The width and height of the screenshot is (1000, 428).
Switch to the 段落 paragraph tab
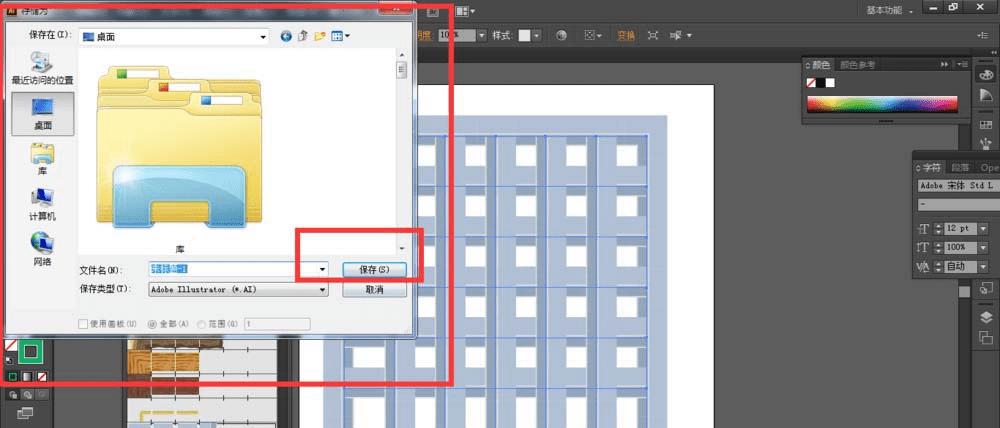960,168
